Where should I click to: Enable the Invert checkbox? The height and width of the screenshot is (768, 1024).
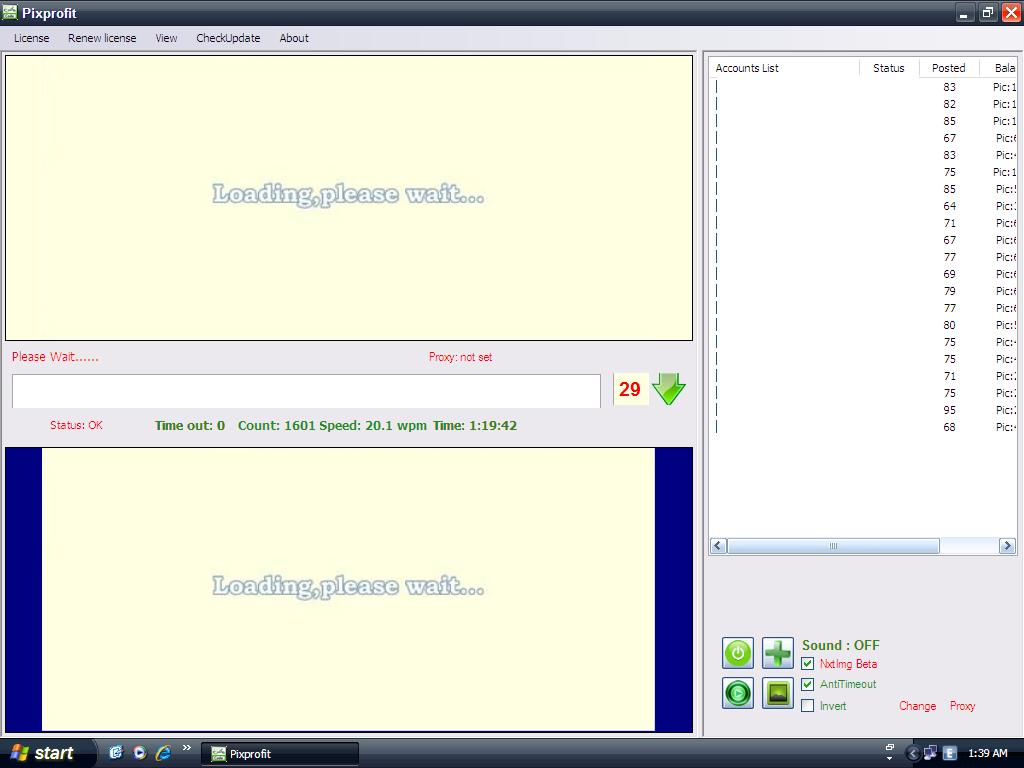tap(808, 705)
